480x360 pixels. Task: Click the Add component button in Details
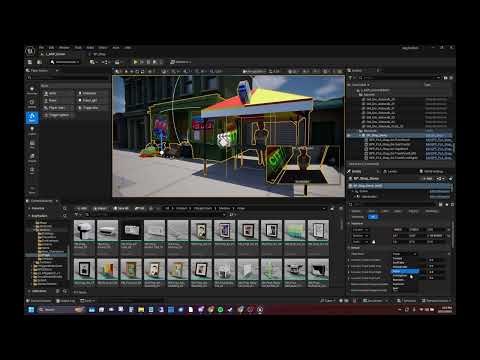[x=428, y=179]
